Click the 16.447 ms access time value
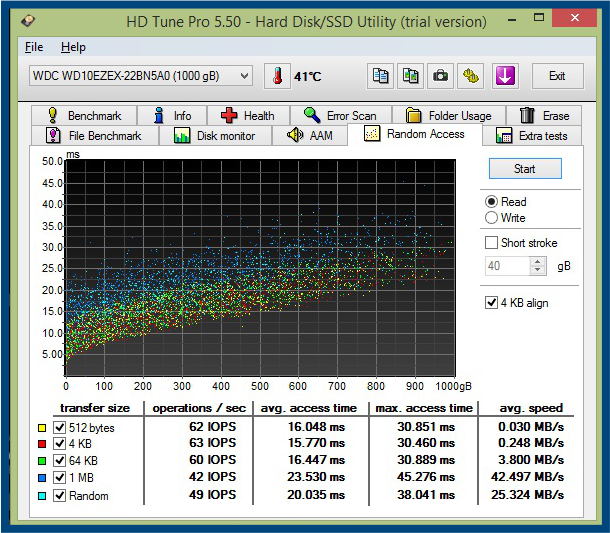The width and height of the screenshot is (610, 533). click(316, 460)
